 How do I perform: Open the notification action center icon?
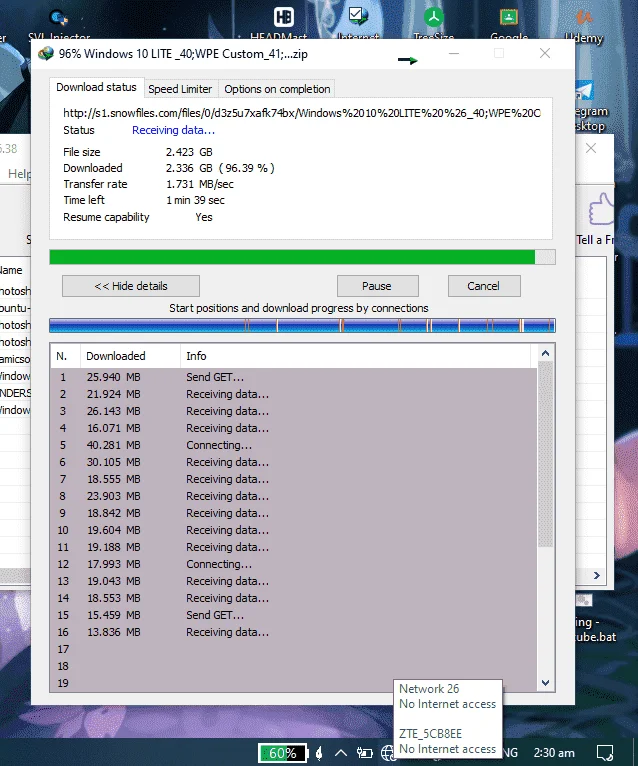(605, 753)
